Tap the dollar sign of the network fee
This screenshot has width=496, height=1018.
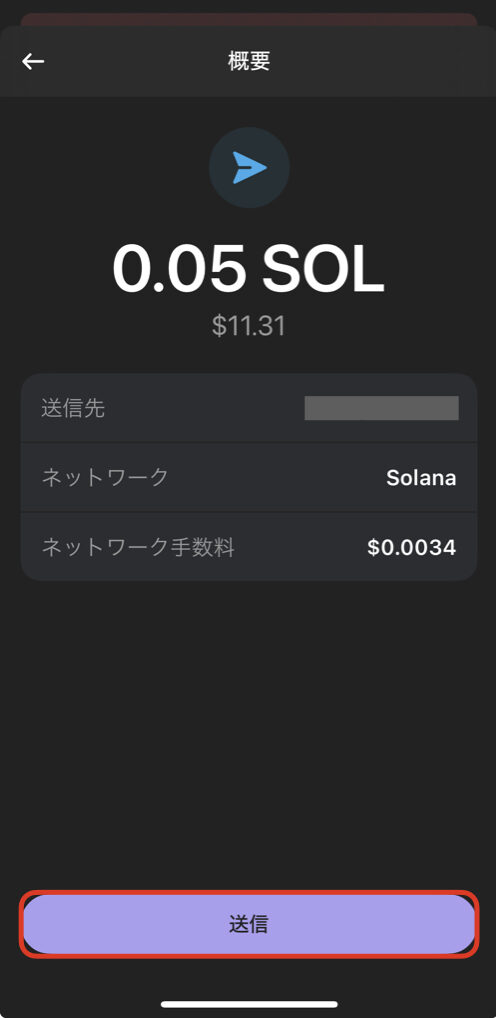[x=373, y=547]
